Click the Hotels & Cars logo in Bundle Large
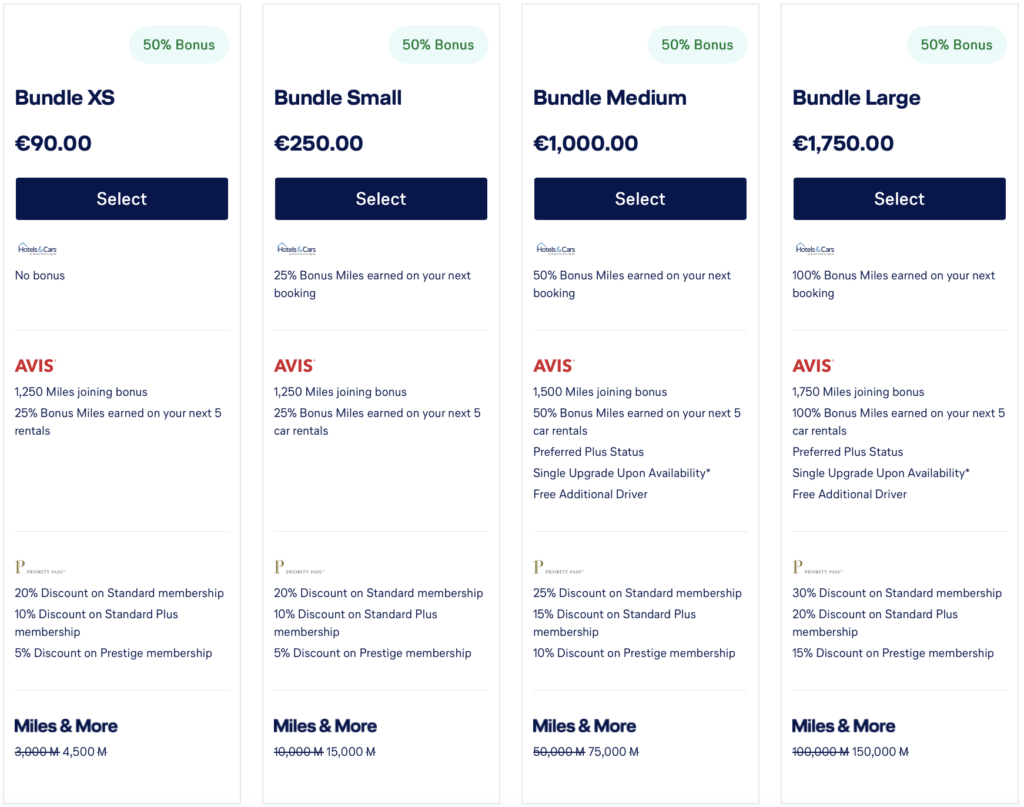1024x807 pixels. 815,249
